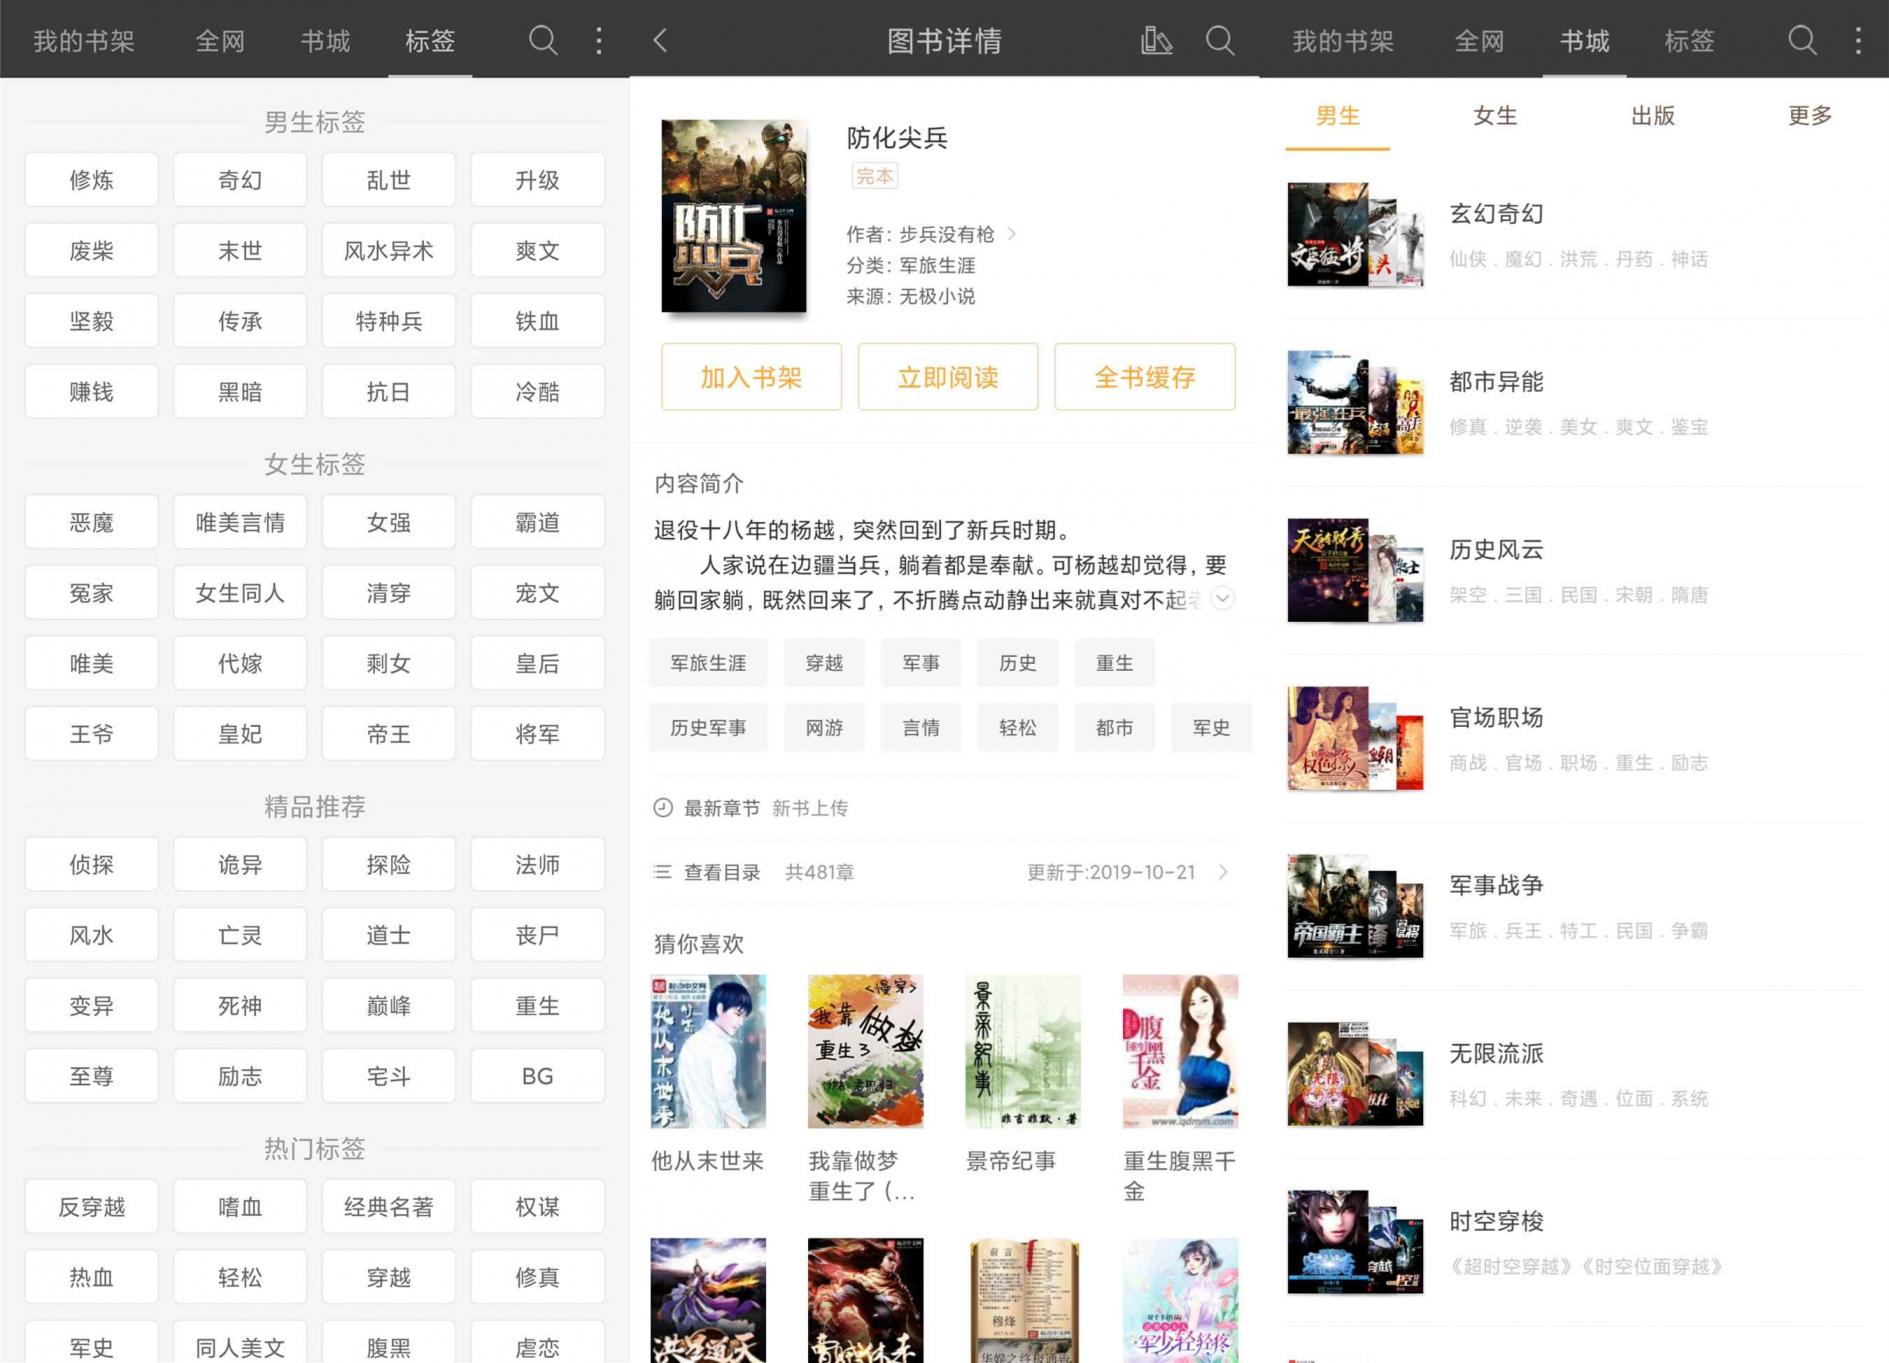
Task: Click the list icon beside 查看目录
Action: point(661,872)
